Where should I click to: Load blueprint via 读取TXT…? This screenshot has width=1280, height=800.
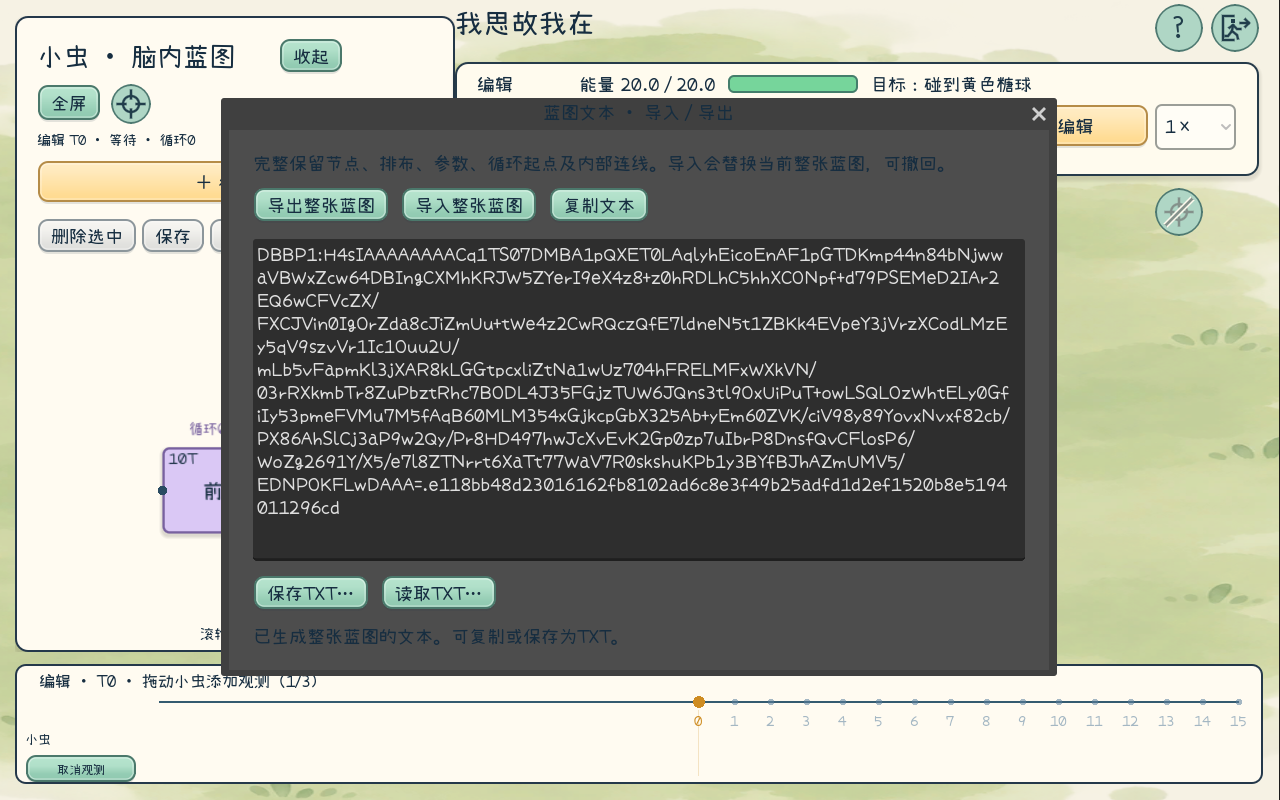coord(439,593)
